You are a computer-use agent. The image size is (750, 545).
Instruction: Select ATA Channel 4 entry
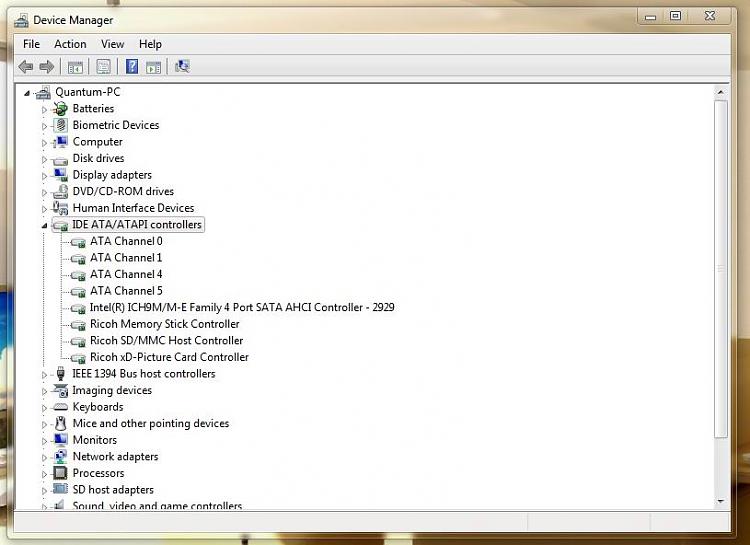[126, 274]
